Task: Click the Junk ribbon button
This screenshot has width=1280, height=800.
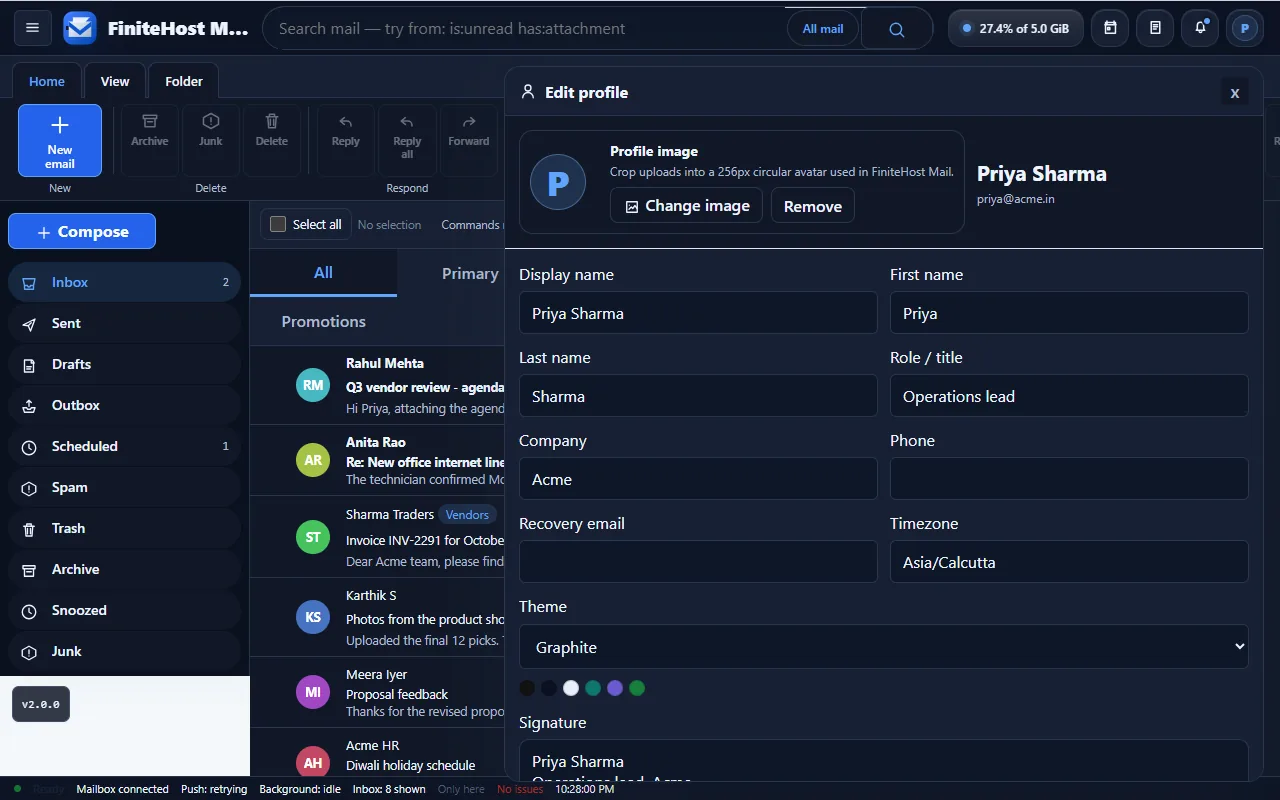Action: pos(211,141)
